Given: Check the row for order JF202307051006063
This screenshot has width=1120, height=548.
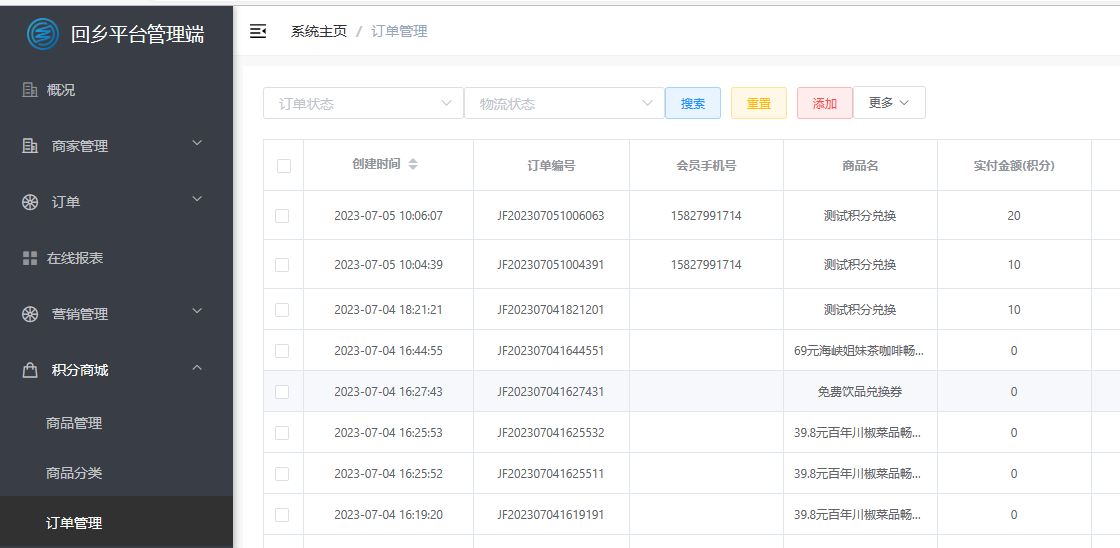Looking at the screenshot, I should point(282,216).
